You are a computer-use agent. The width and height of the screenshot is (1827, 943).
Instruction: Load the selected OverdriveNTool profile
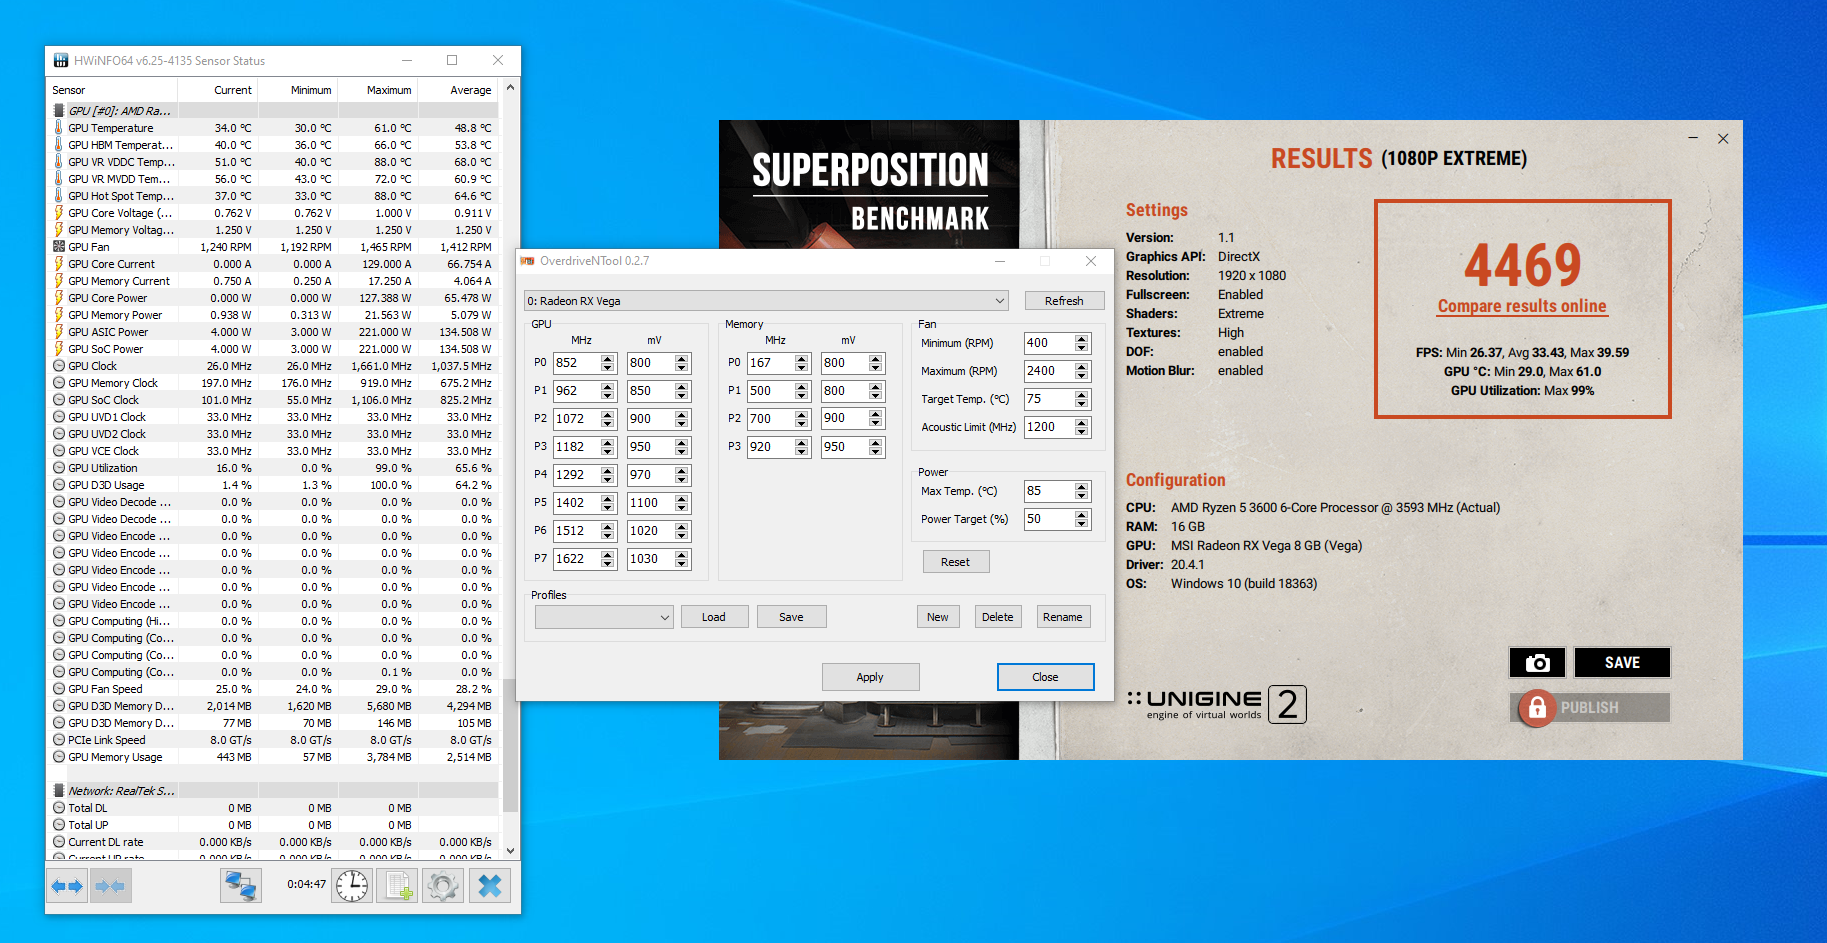click(714, 617)
